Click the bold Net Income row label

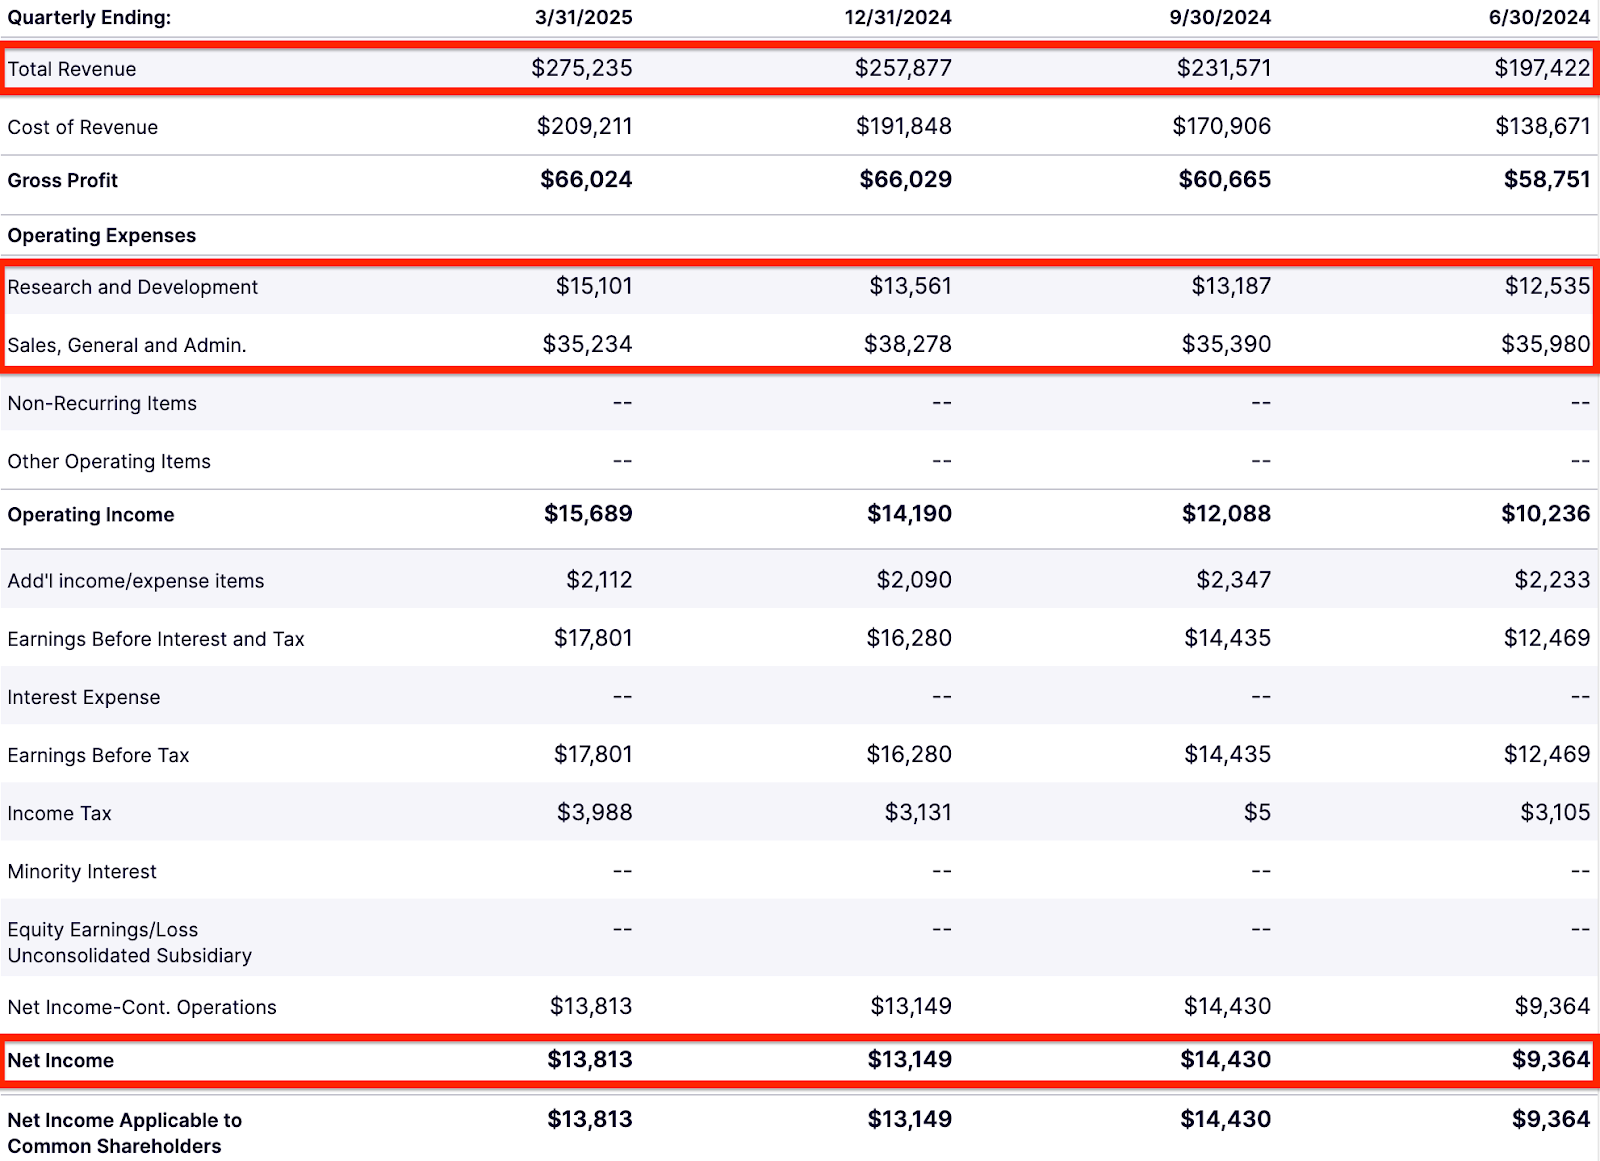(61, 1060)
